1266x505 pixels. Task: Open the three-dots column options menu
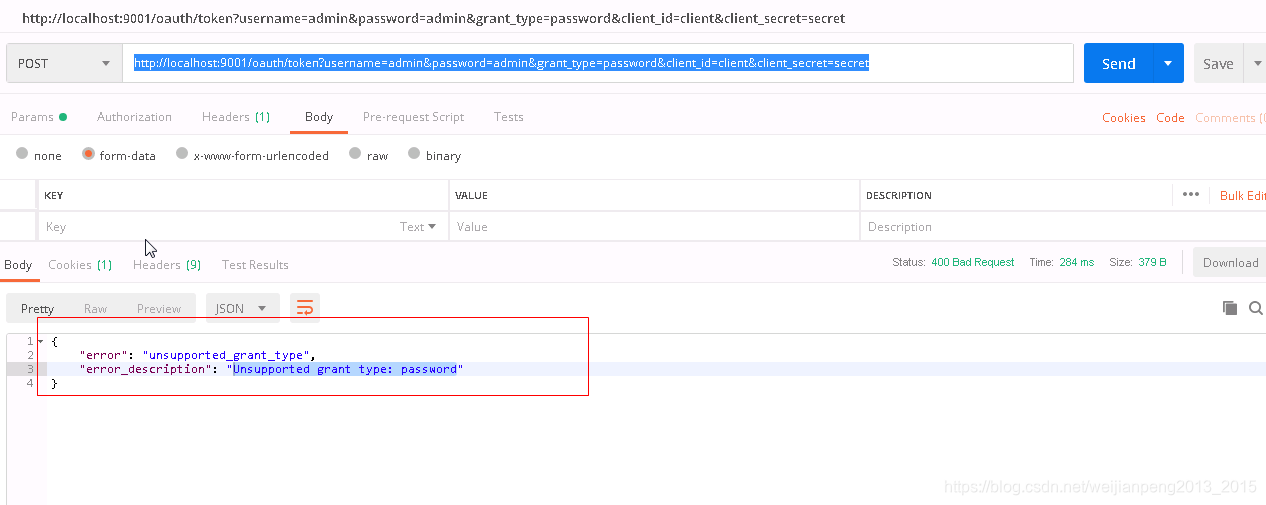[x=1190, y=194]
